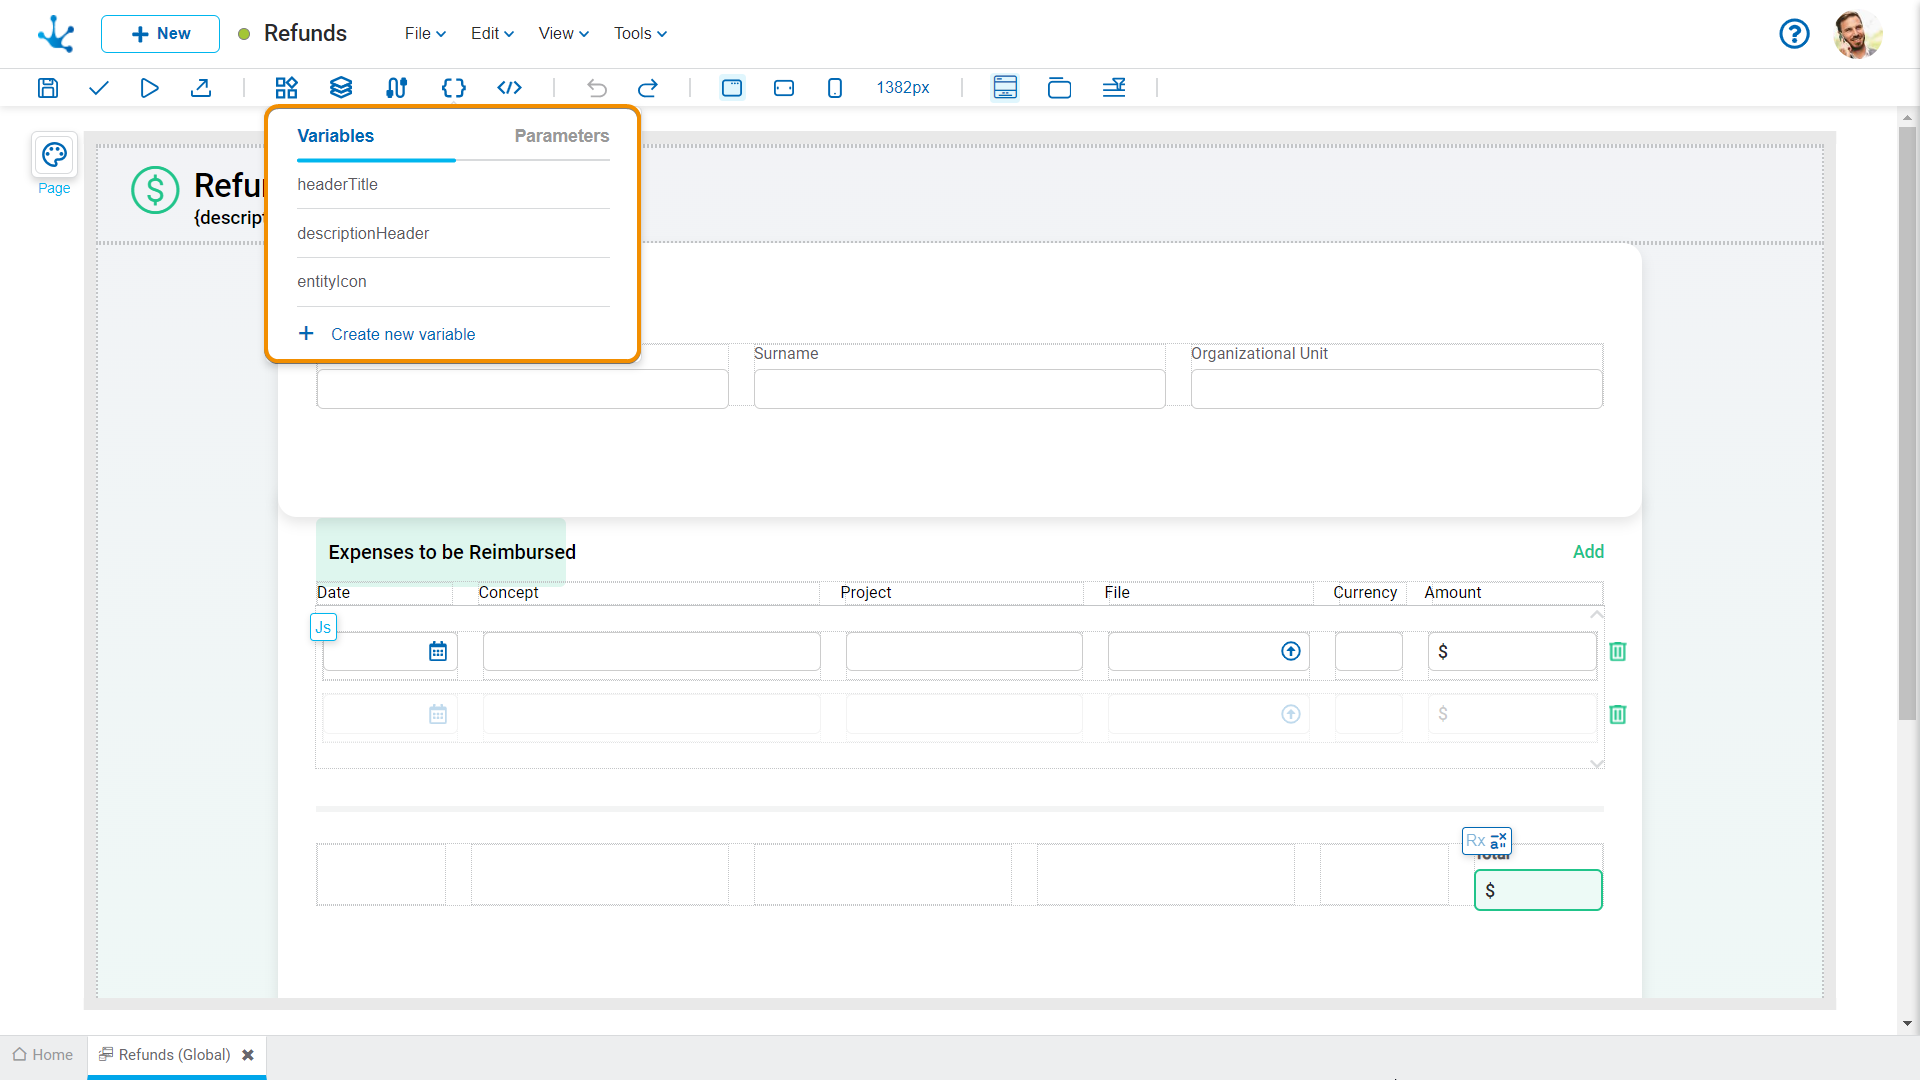The image size is (1920, 1080).
Task: Click the Undo arrow icon
Action: (596, 87)
